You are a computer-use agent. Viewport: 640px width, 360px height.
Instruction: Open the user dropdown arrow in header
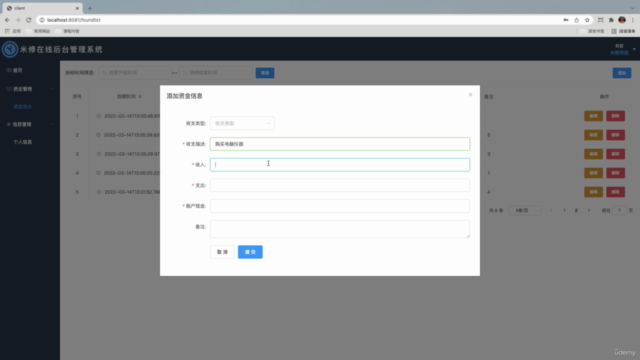pos(634,49)
